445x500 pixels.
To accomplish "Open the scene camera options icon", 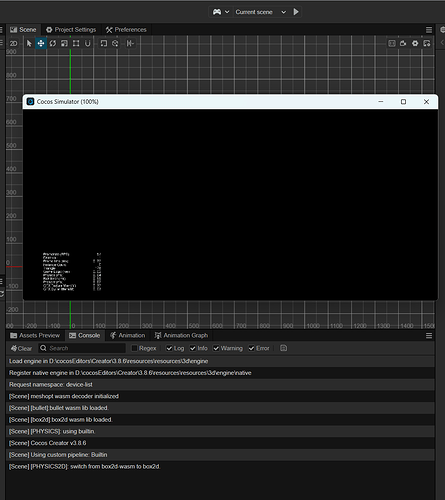I will point(403,43).
